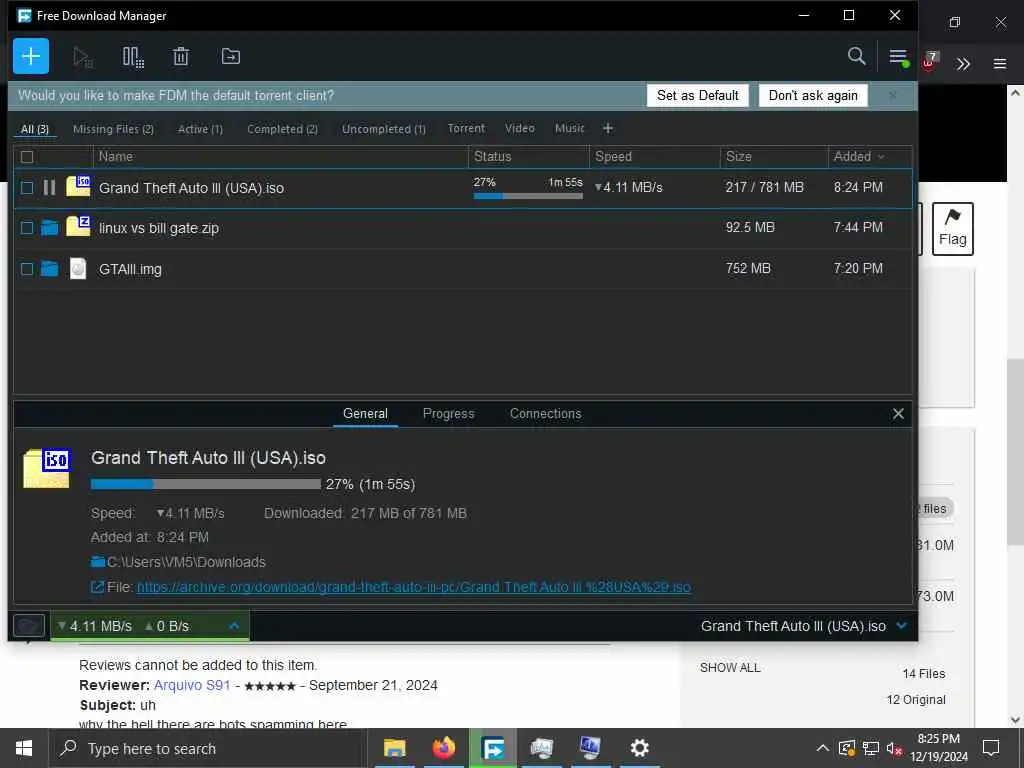
Task: Select the Missing Files (2) filter tab
Action: (113, 129)
